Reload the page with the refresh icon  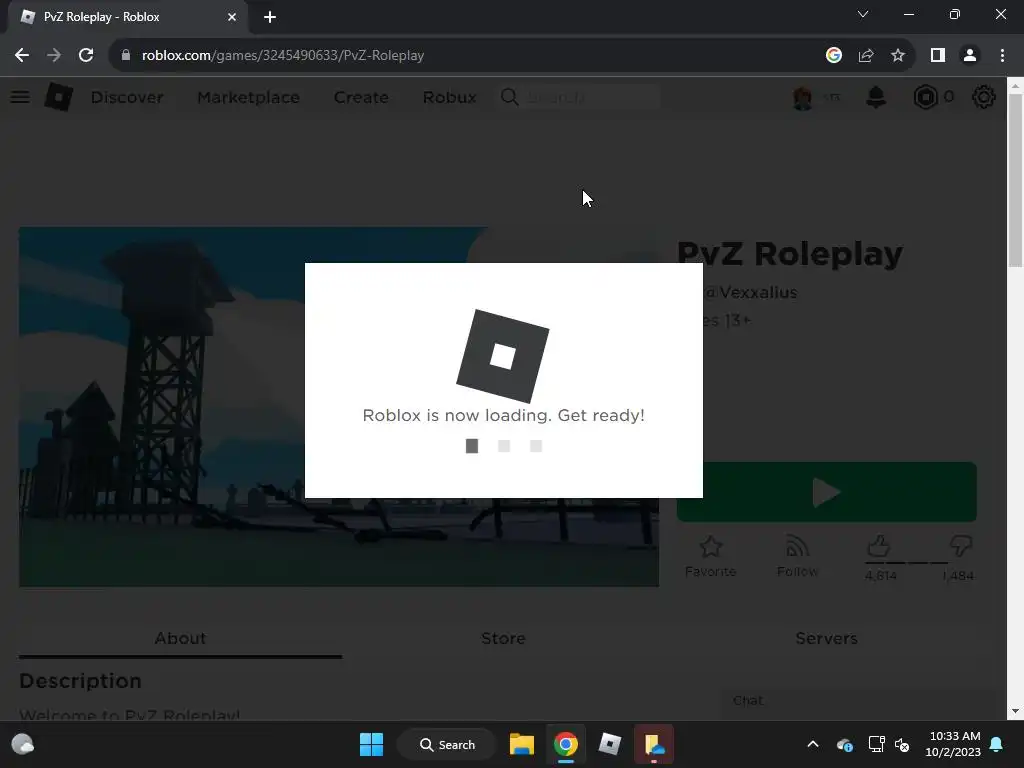point(86,56)
